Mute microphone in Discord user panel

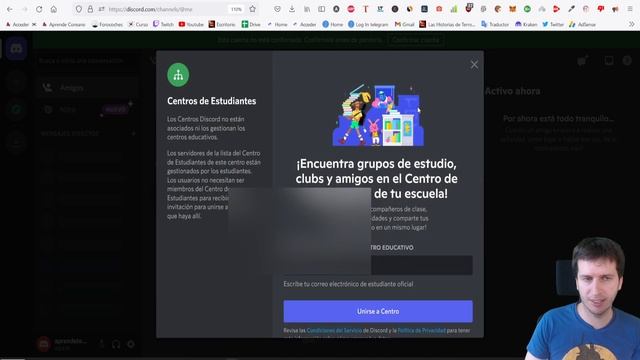tap(102, 344)
